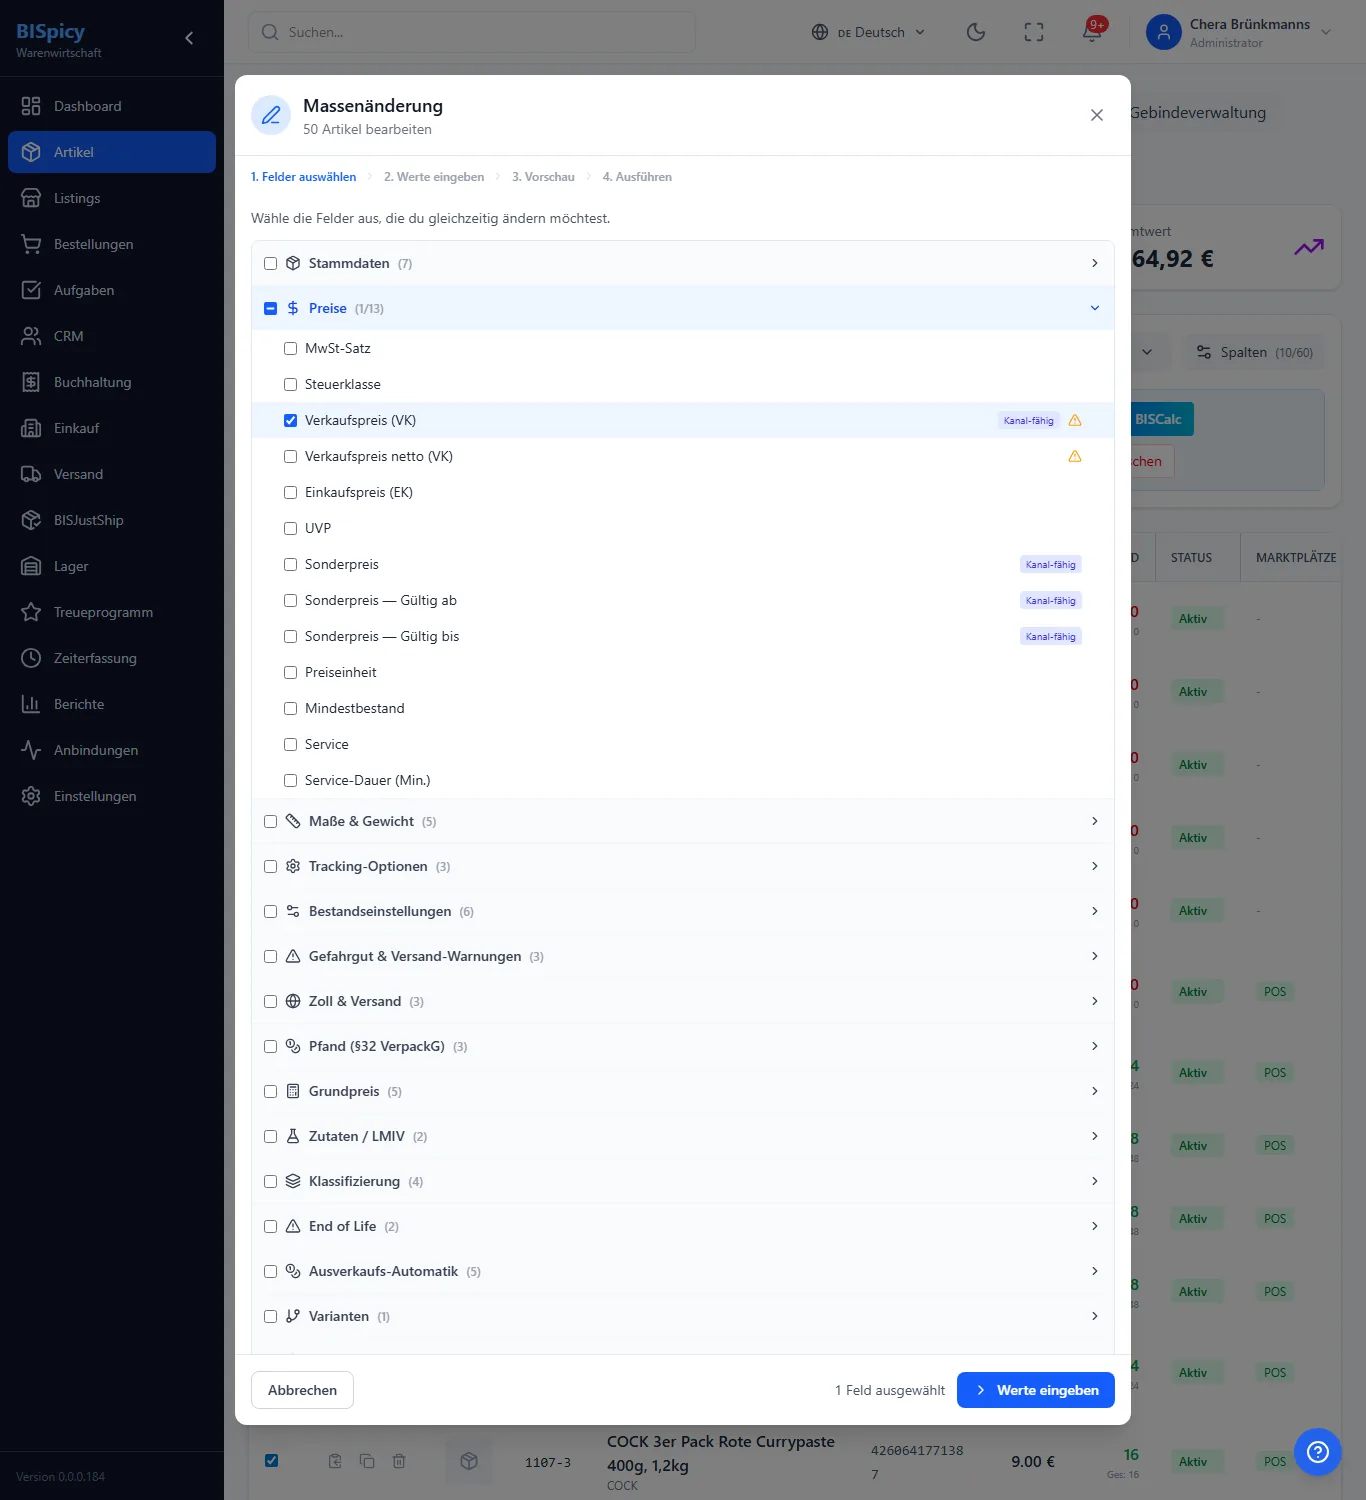Viewport: 1366px width, 1500px height.
Task: Tick the Einkaufspreis (EK) checkbox
Action: pyautogui.click(x=290, y=492)
